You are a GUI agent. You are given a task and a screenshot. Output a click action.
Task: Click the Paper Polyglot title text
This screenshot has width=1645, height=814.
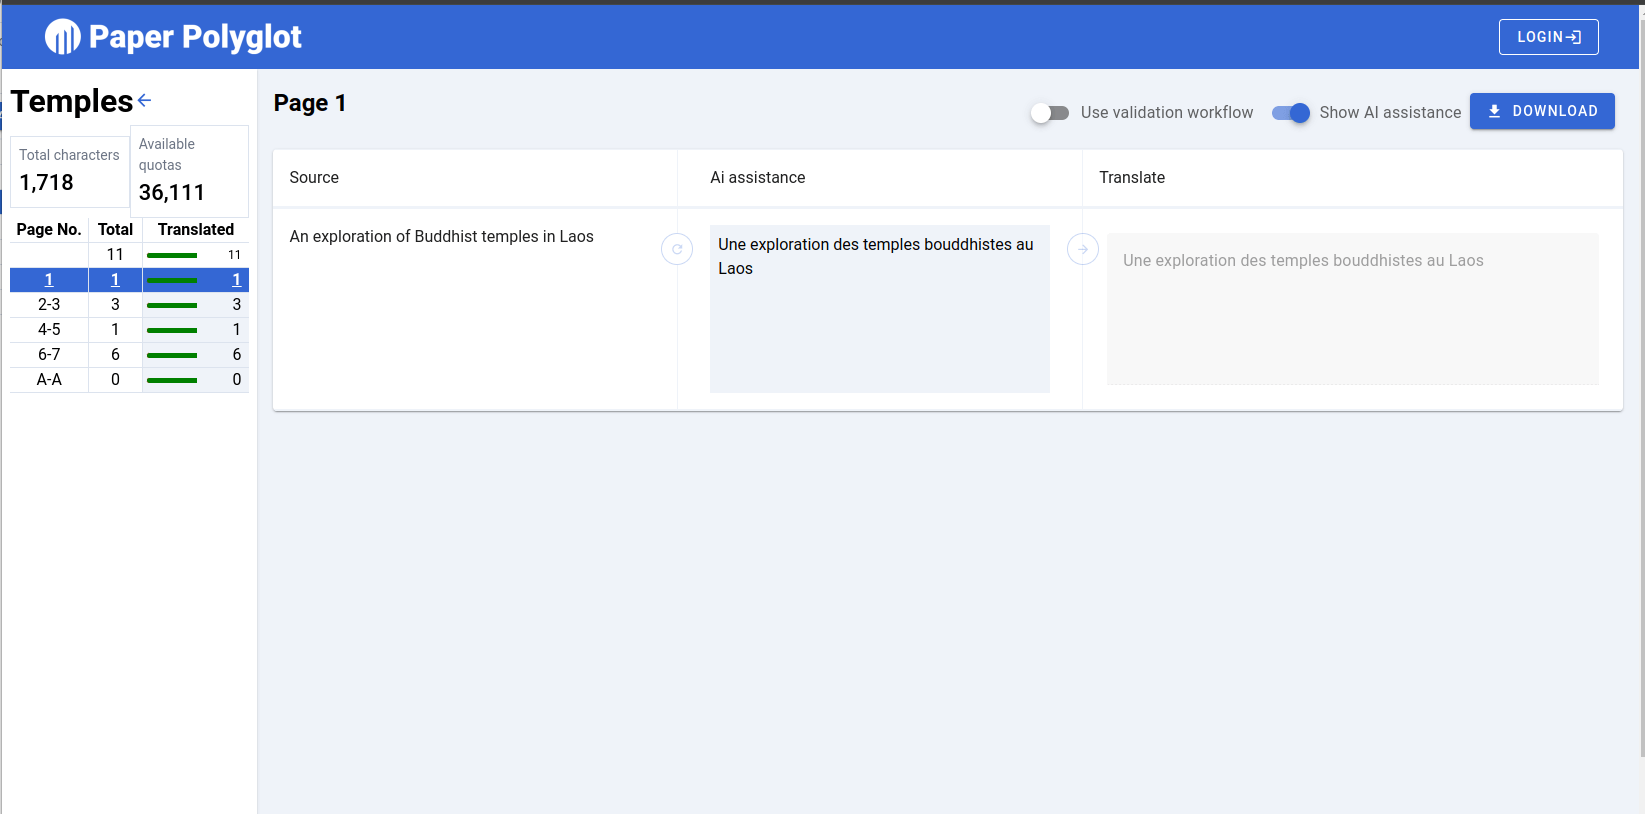pos(195,37)
